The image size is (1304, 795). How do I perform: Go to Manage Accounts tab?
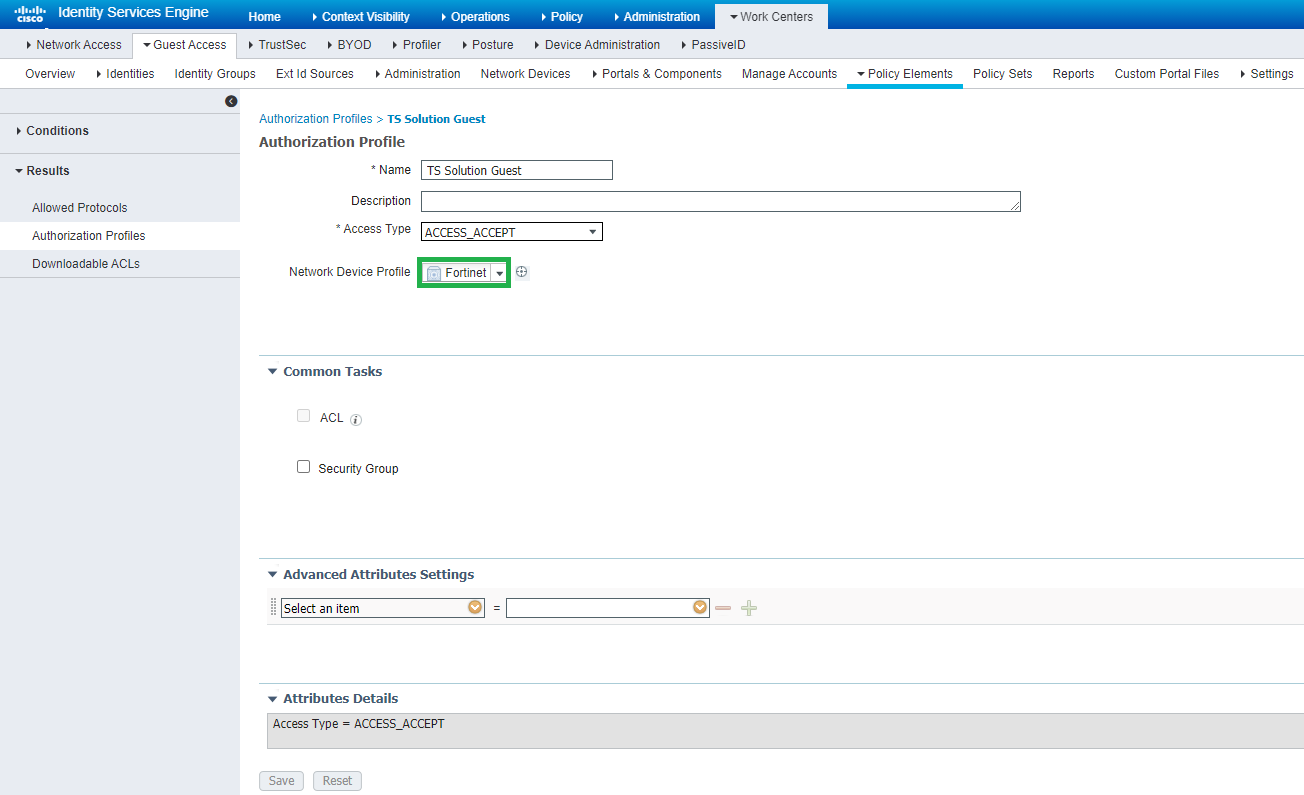(x=789, y=74)
